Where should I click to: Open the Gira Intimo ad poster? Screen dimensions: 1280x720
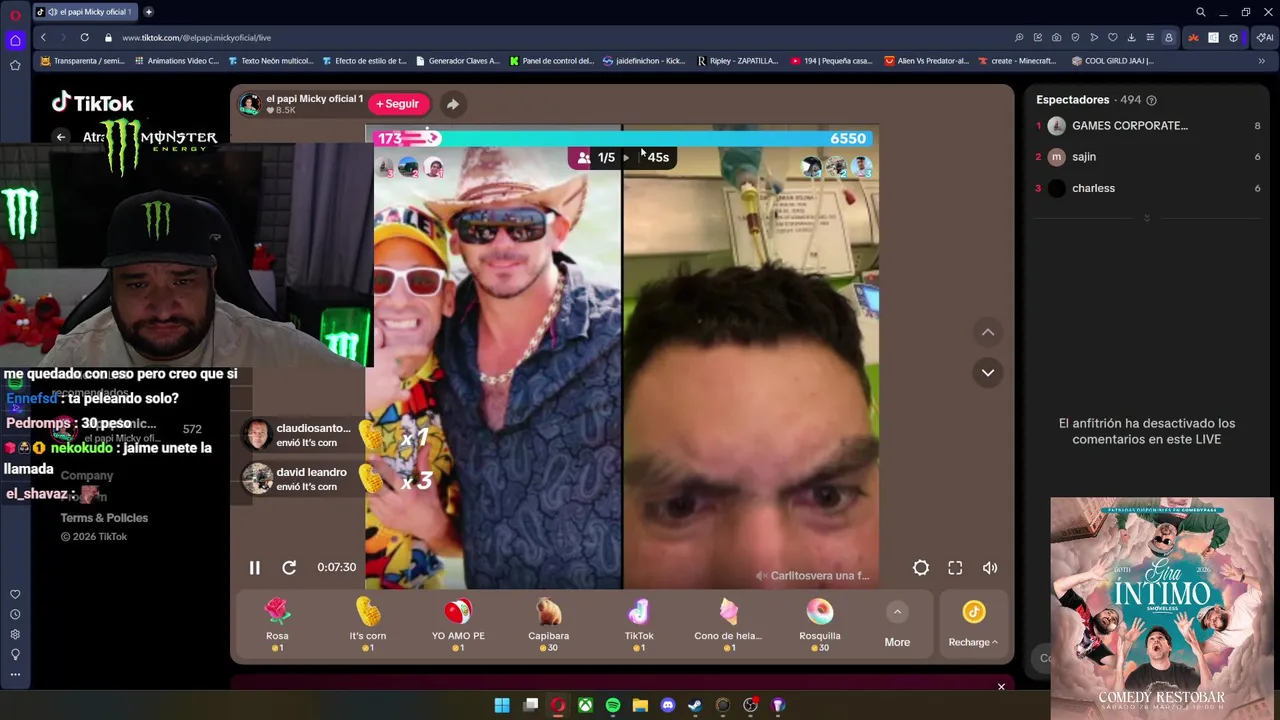coord(1161,607)
